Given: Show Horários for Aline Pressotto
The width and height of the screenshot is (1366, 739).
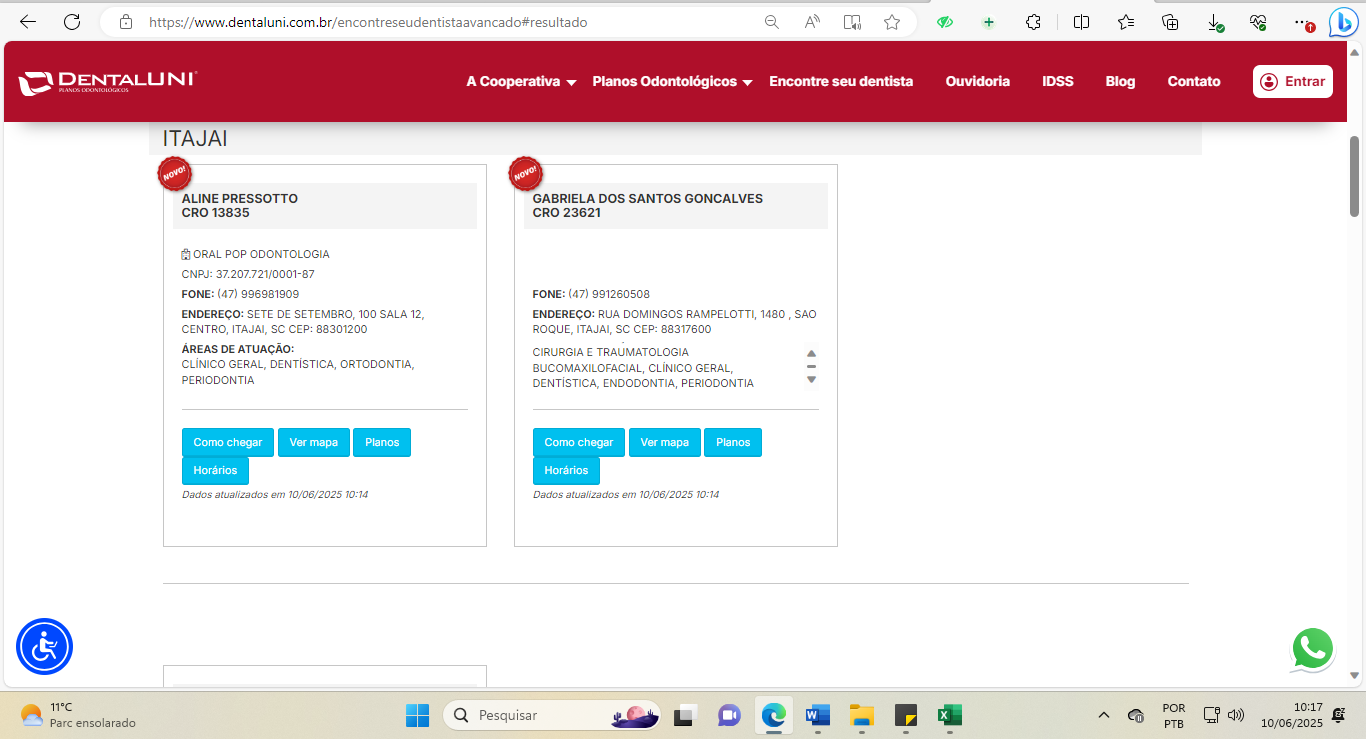Looking at the screenshot, I should (215, 470).
